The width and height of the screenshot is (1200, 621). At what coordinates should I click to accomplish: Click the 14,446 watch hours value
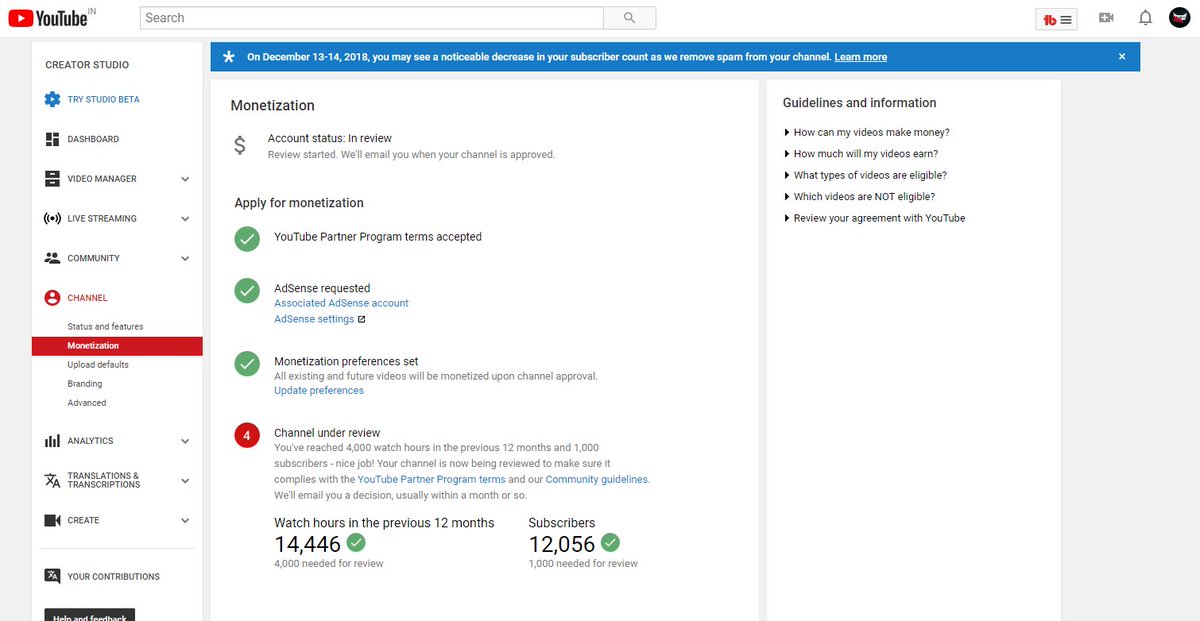(x=308, y=544)
